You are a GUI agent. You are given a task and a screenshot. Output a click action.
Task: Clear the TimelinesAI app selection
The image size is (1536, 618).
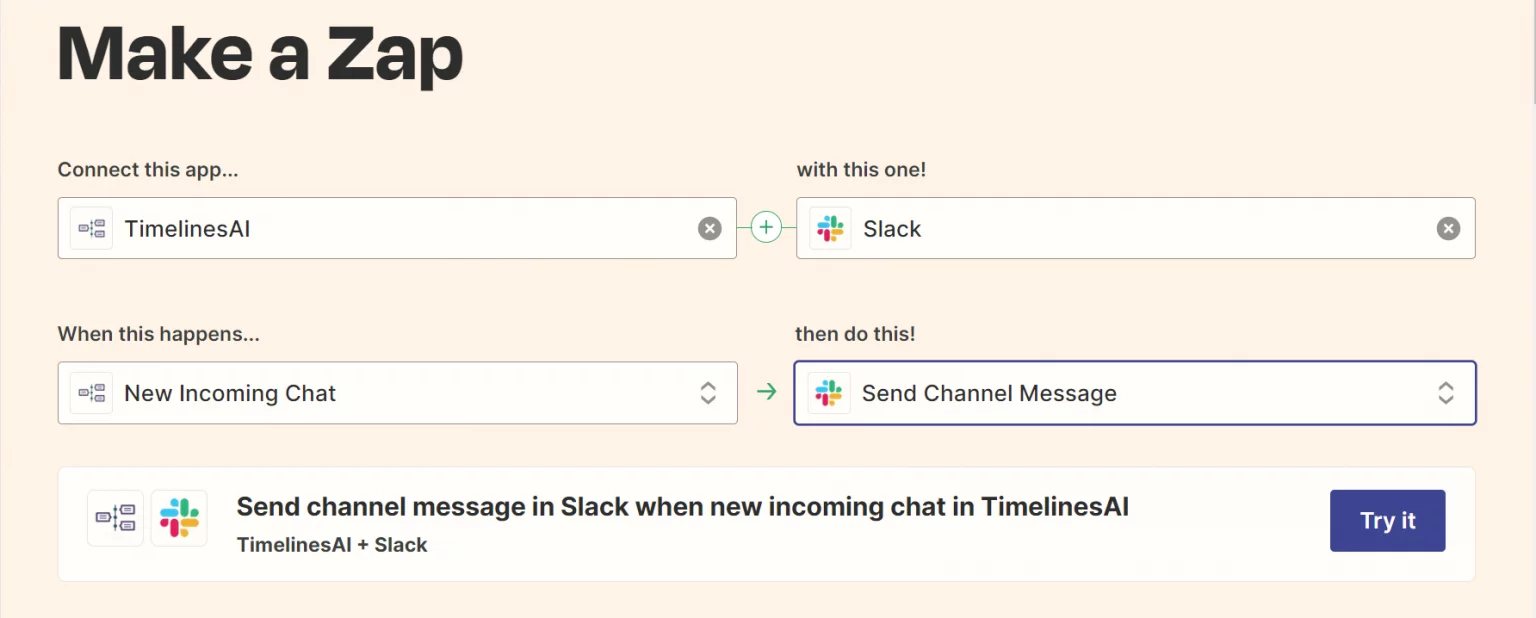point(710,228)
